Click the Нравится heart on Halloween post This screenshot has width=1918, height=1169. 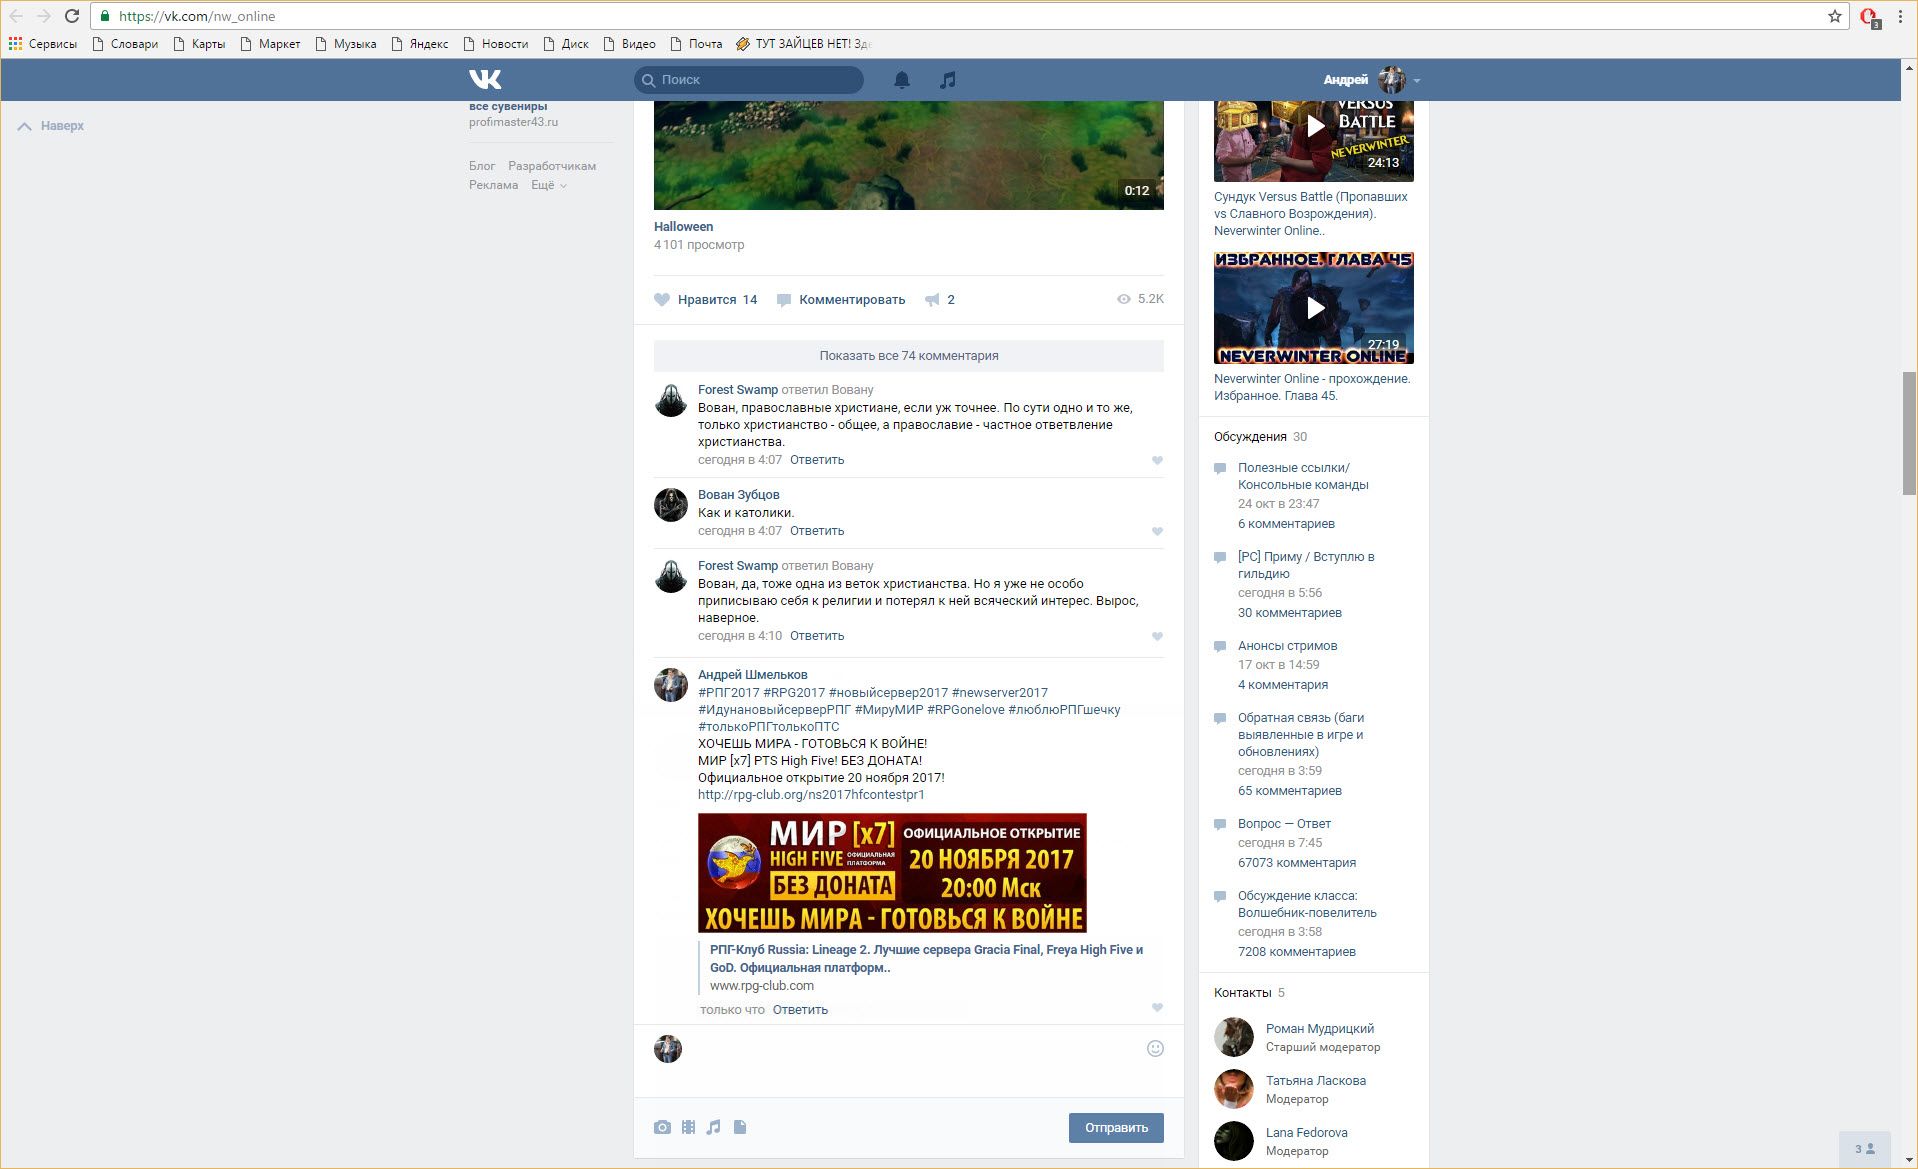(x=662, y=300)
